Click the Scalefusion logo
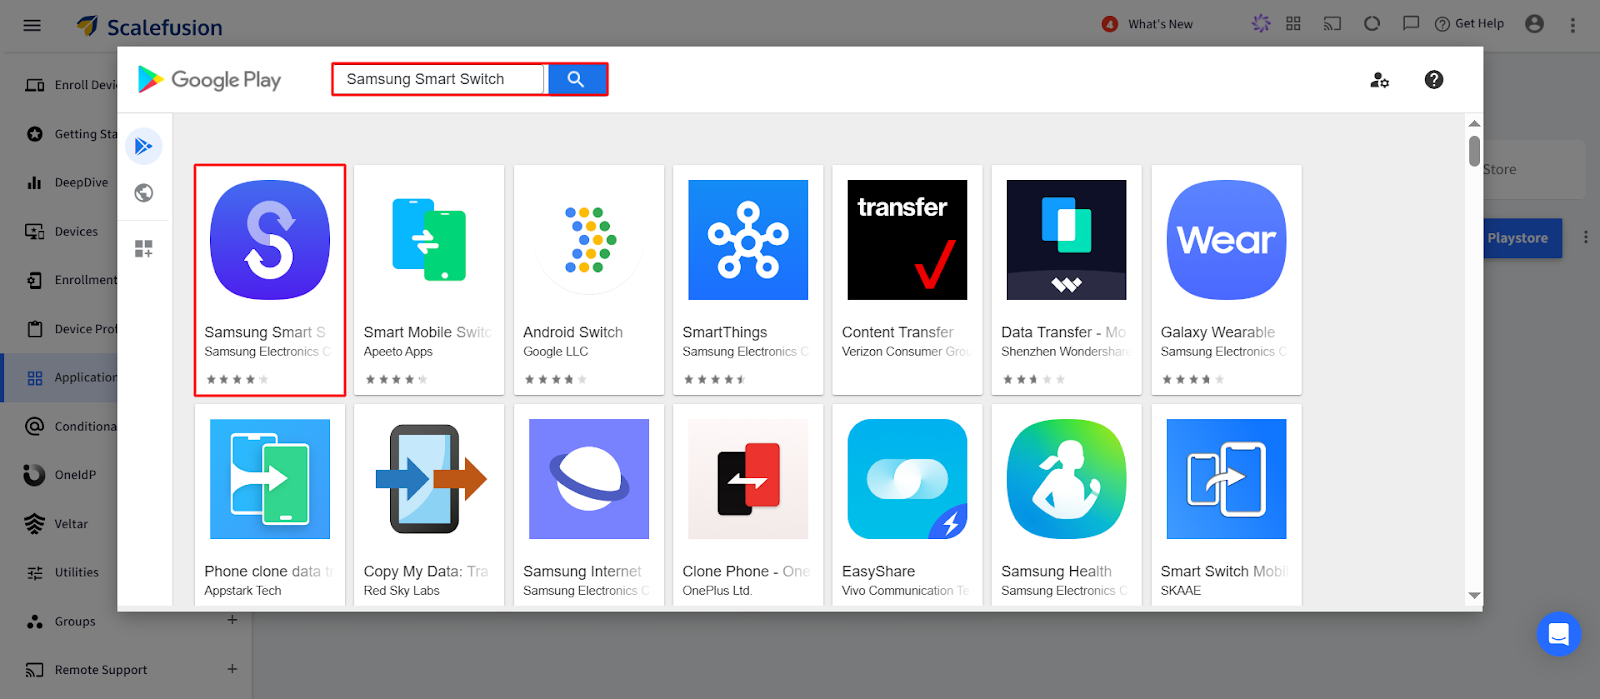 150,26
